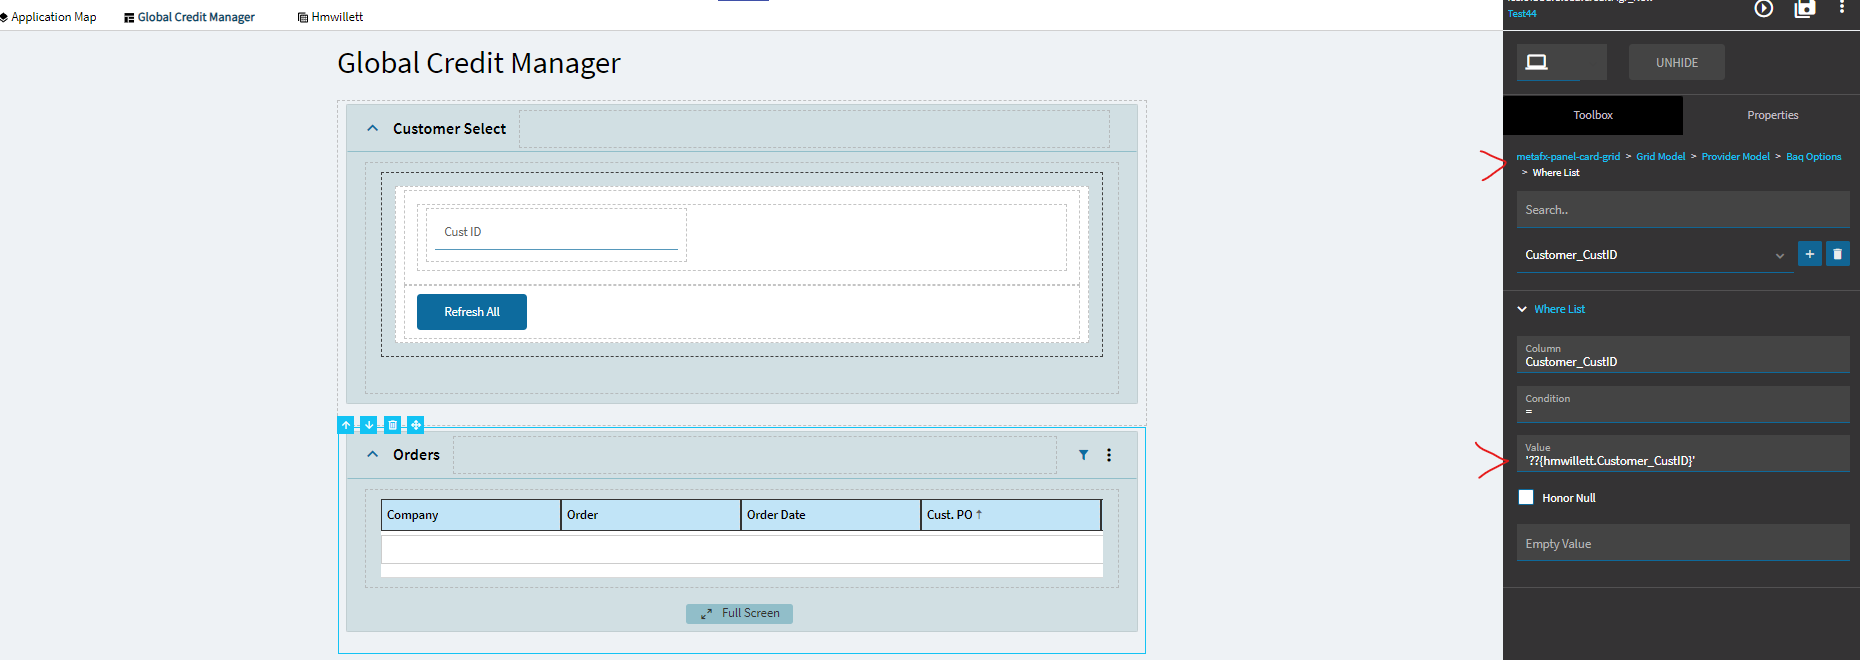Move selected Orders panel up arrow

tap(346, 425)
